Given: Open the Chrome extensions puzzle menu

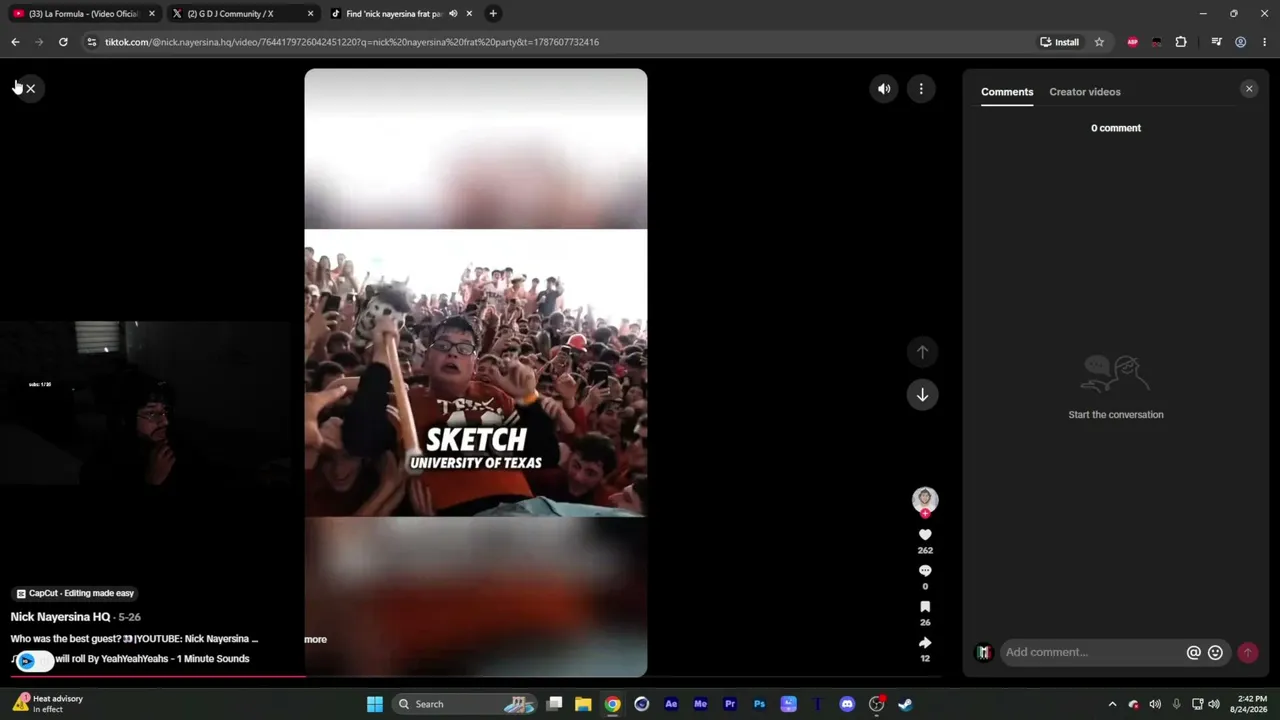Looking at the screenshot, I should pyautogui.click(x=1181, y=42).
